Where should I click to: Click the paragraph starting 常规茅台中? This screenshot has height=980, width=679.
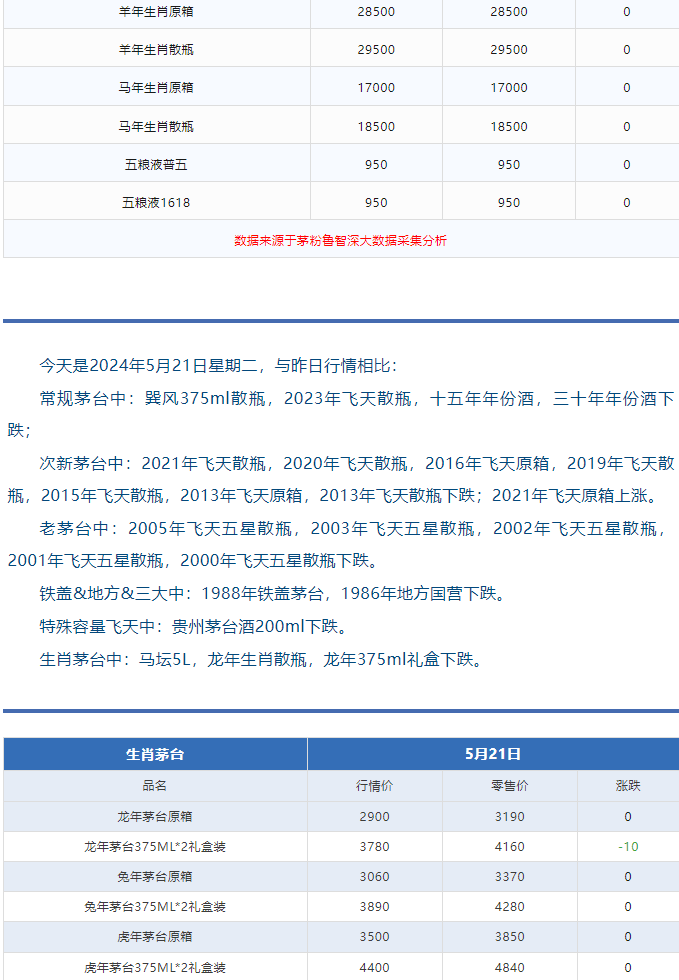pos(341,414)
